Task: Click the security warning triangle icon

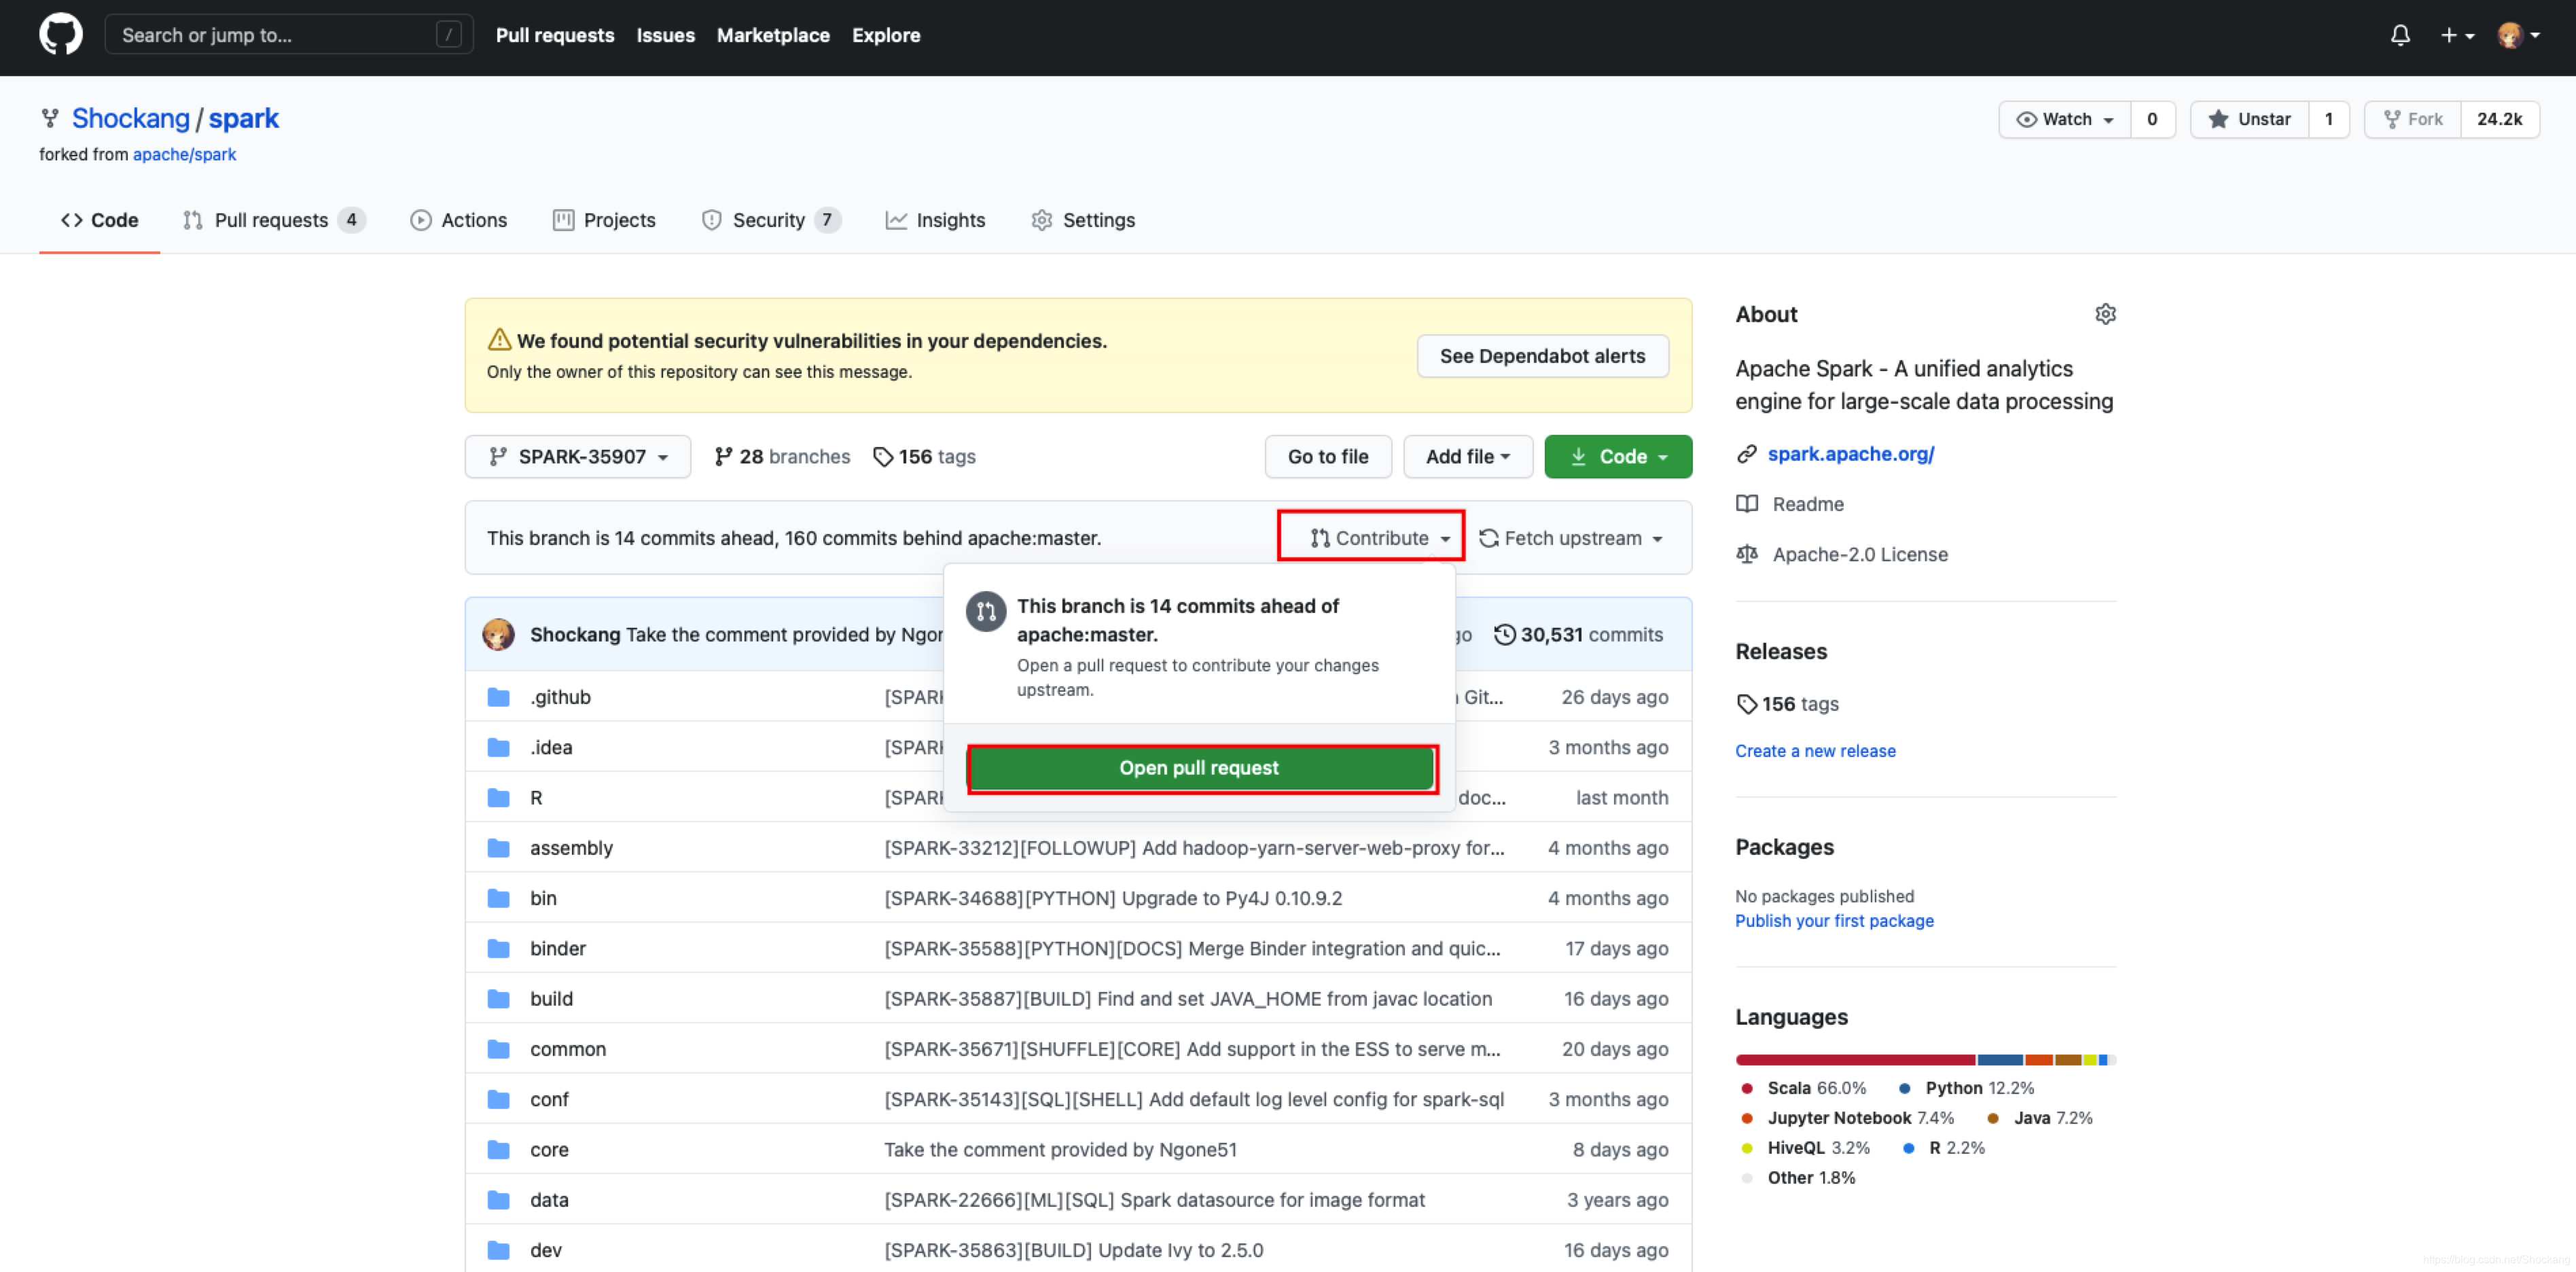Action: pos(499,340)
